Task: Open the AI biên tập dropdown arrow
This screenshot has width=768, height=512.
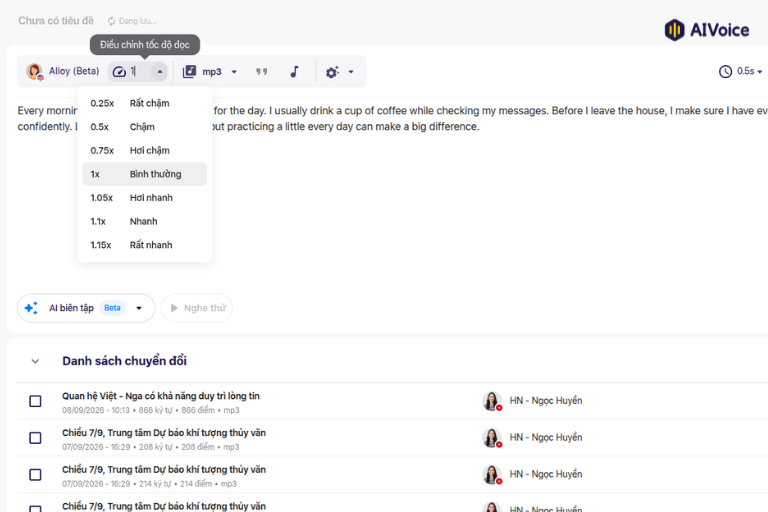Action: coord(139,308)
